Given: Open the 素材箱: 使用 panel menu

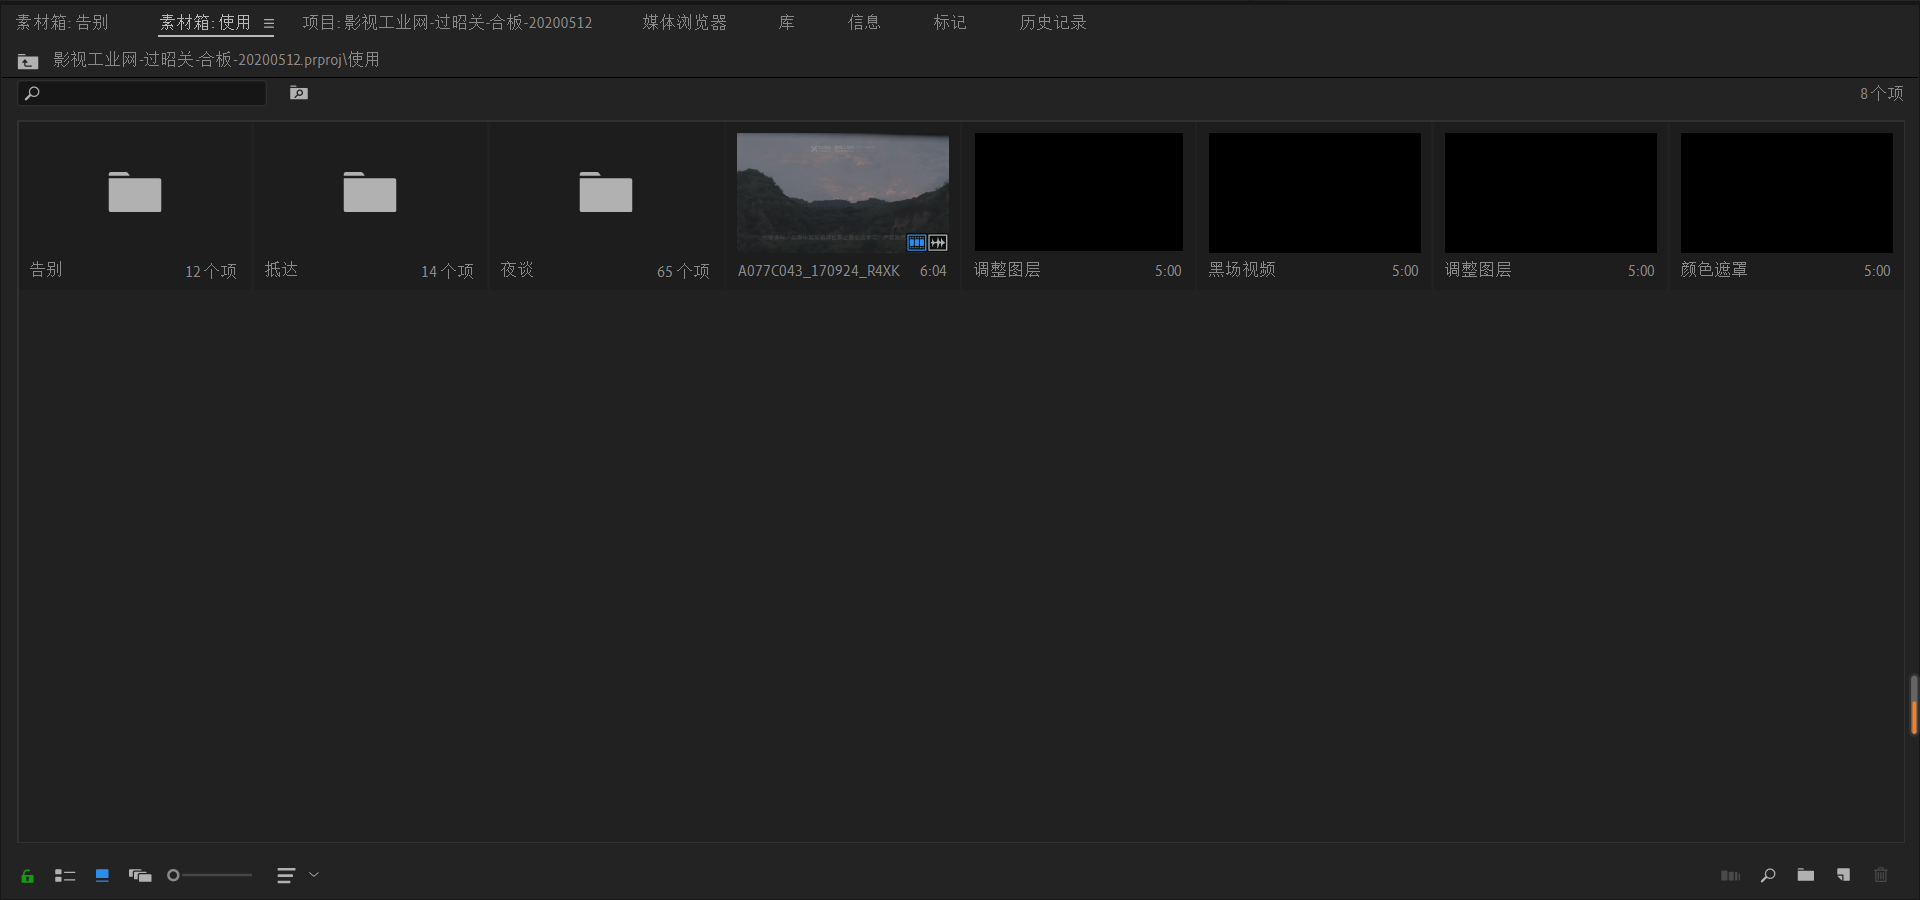Looking at the screenshot, I should [x=269, y=23].
